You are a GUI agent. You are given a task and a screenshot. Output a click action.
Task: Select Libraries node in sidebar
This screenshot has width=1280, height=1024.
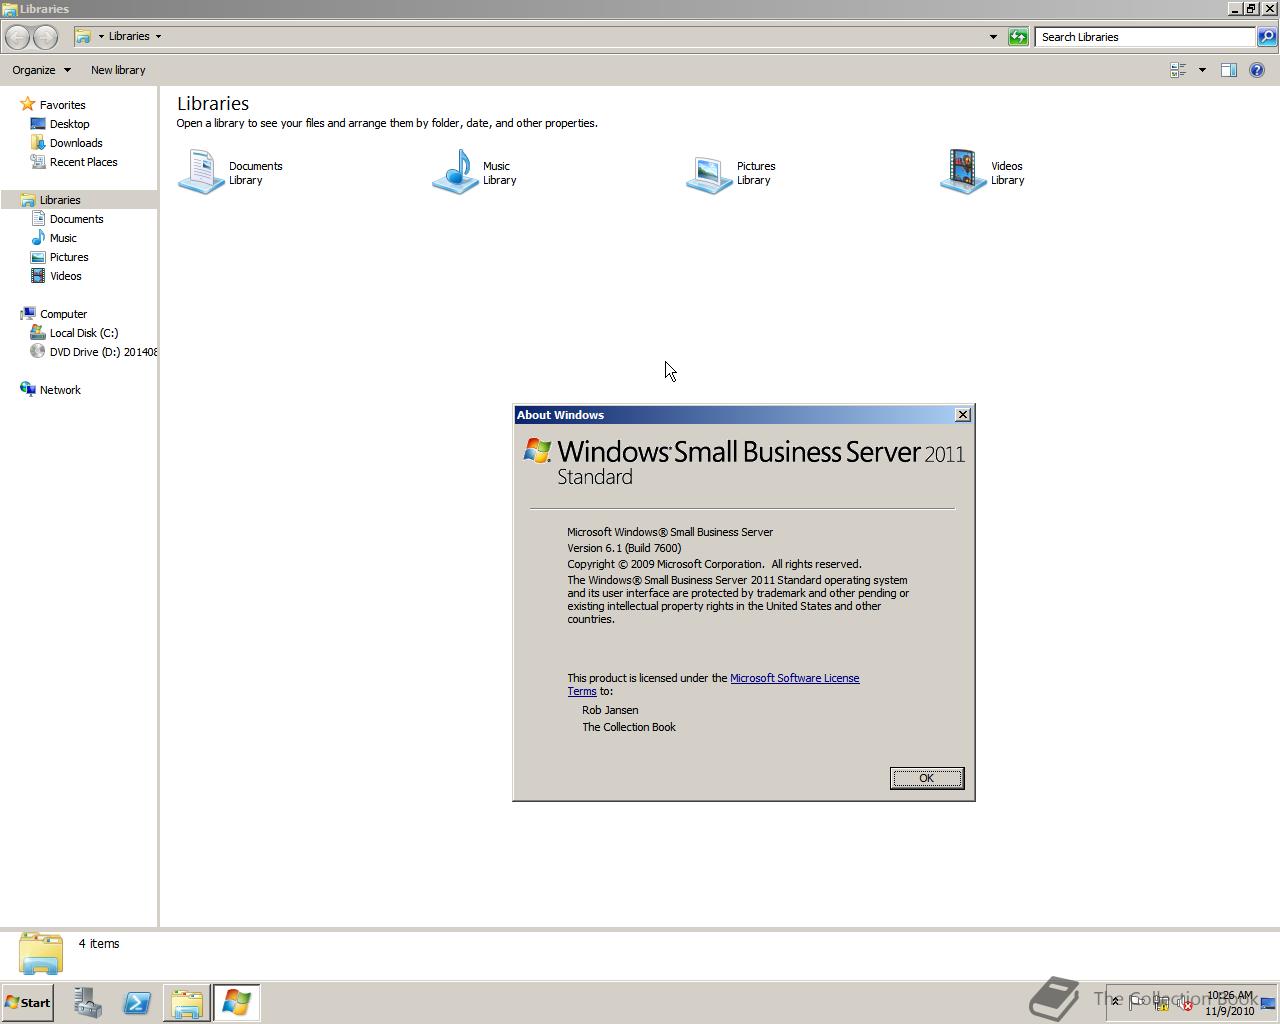[60, 200]
